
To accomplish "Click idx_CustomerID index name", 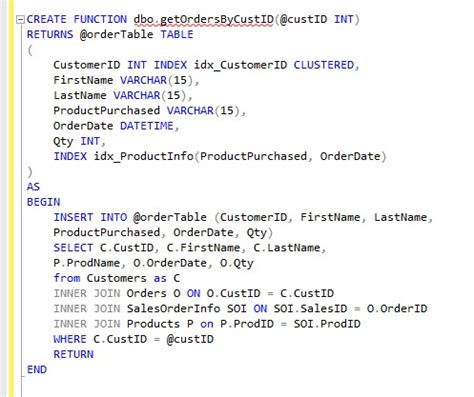I will [240, 65].
